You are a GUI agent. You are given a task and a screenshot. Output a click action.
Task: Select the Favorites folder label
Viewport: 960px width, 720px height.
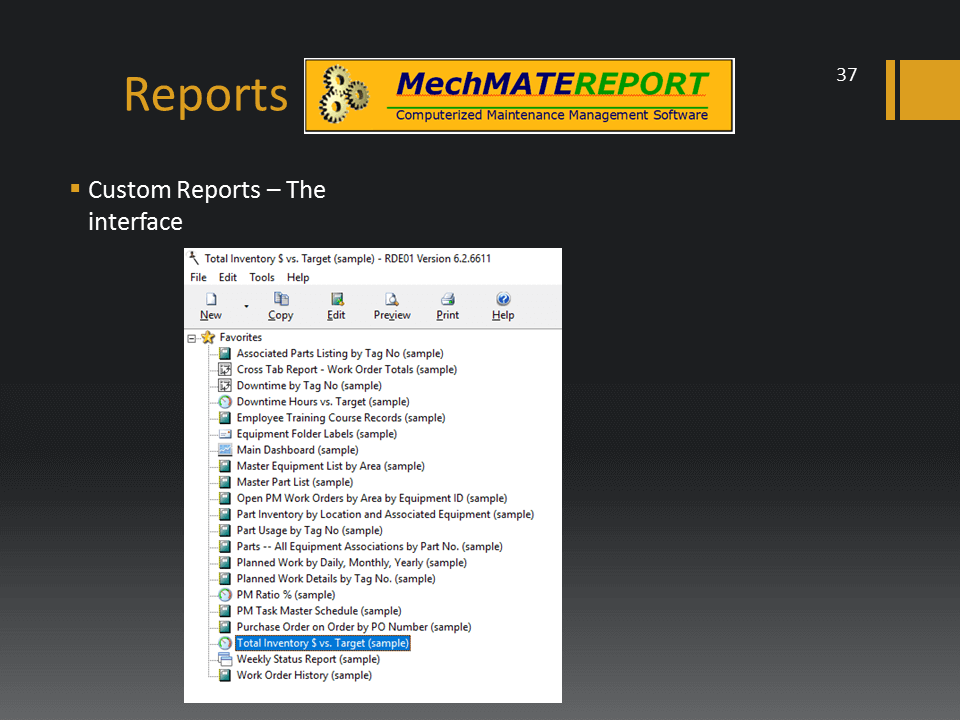click(x=241, y=337)
